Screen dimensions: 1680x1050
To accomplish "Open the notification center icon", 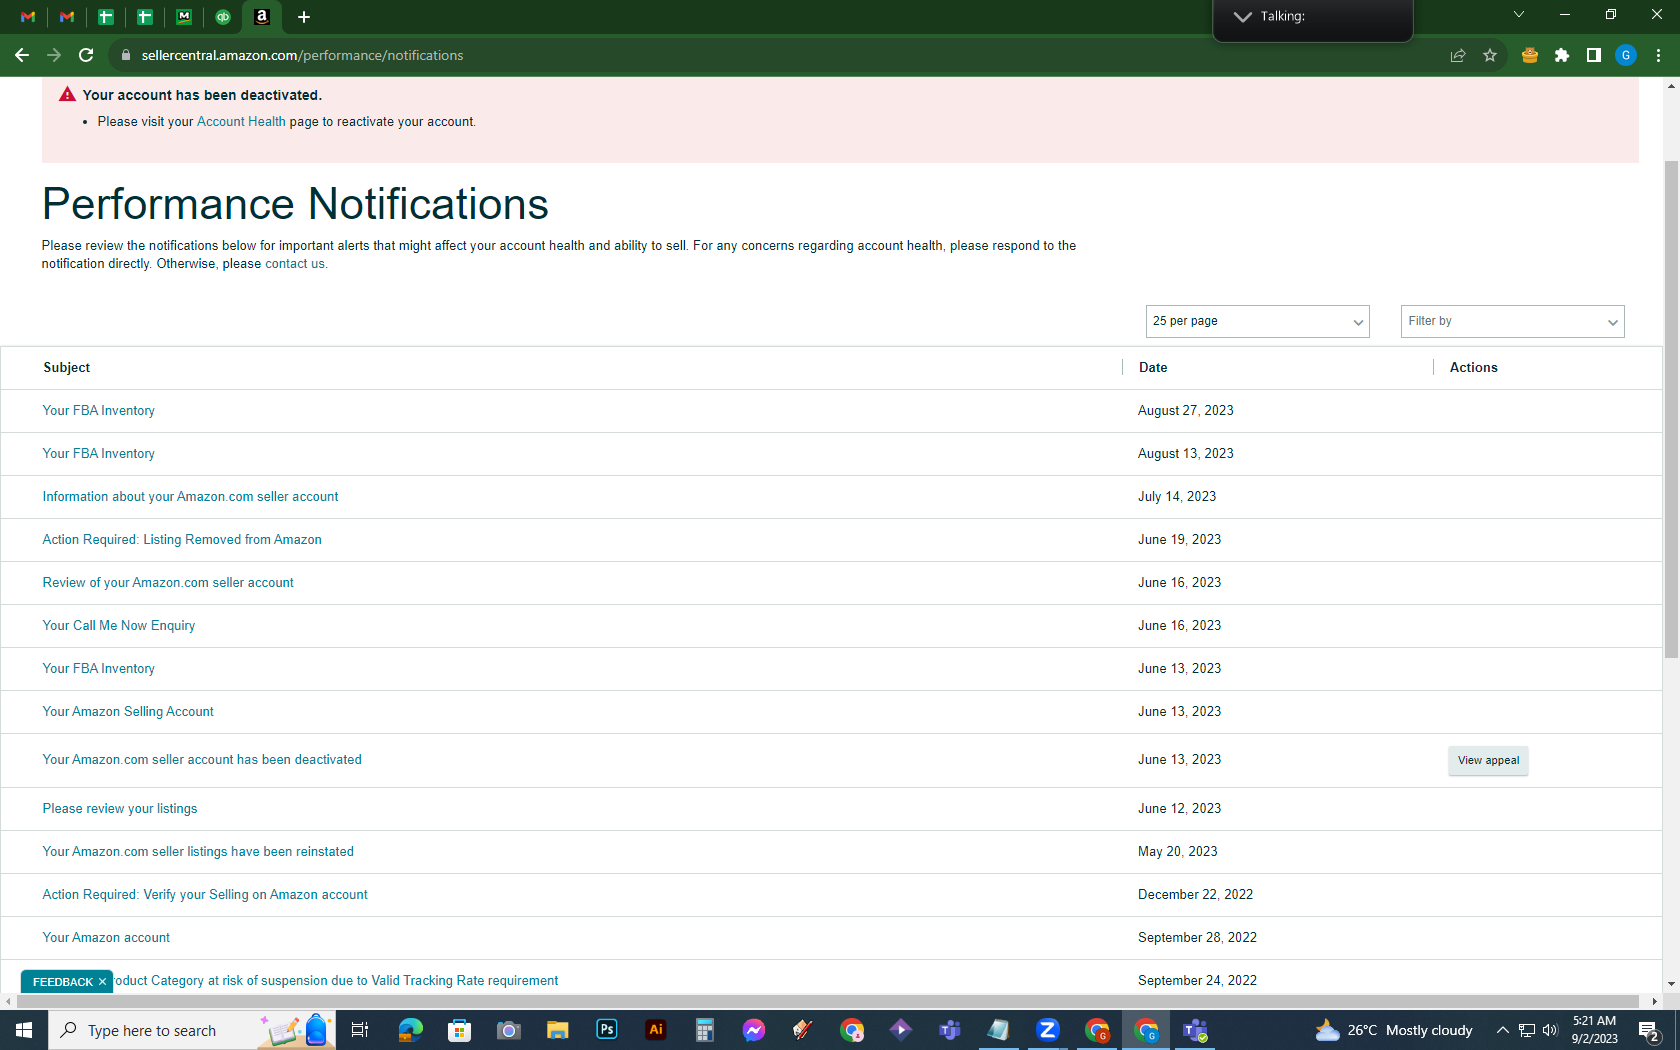I will pos(1650,1030).
